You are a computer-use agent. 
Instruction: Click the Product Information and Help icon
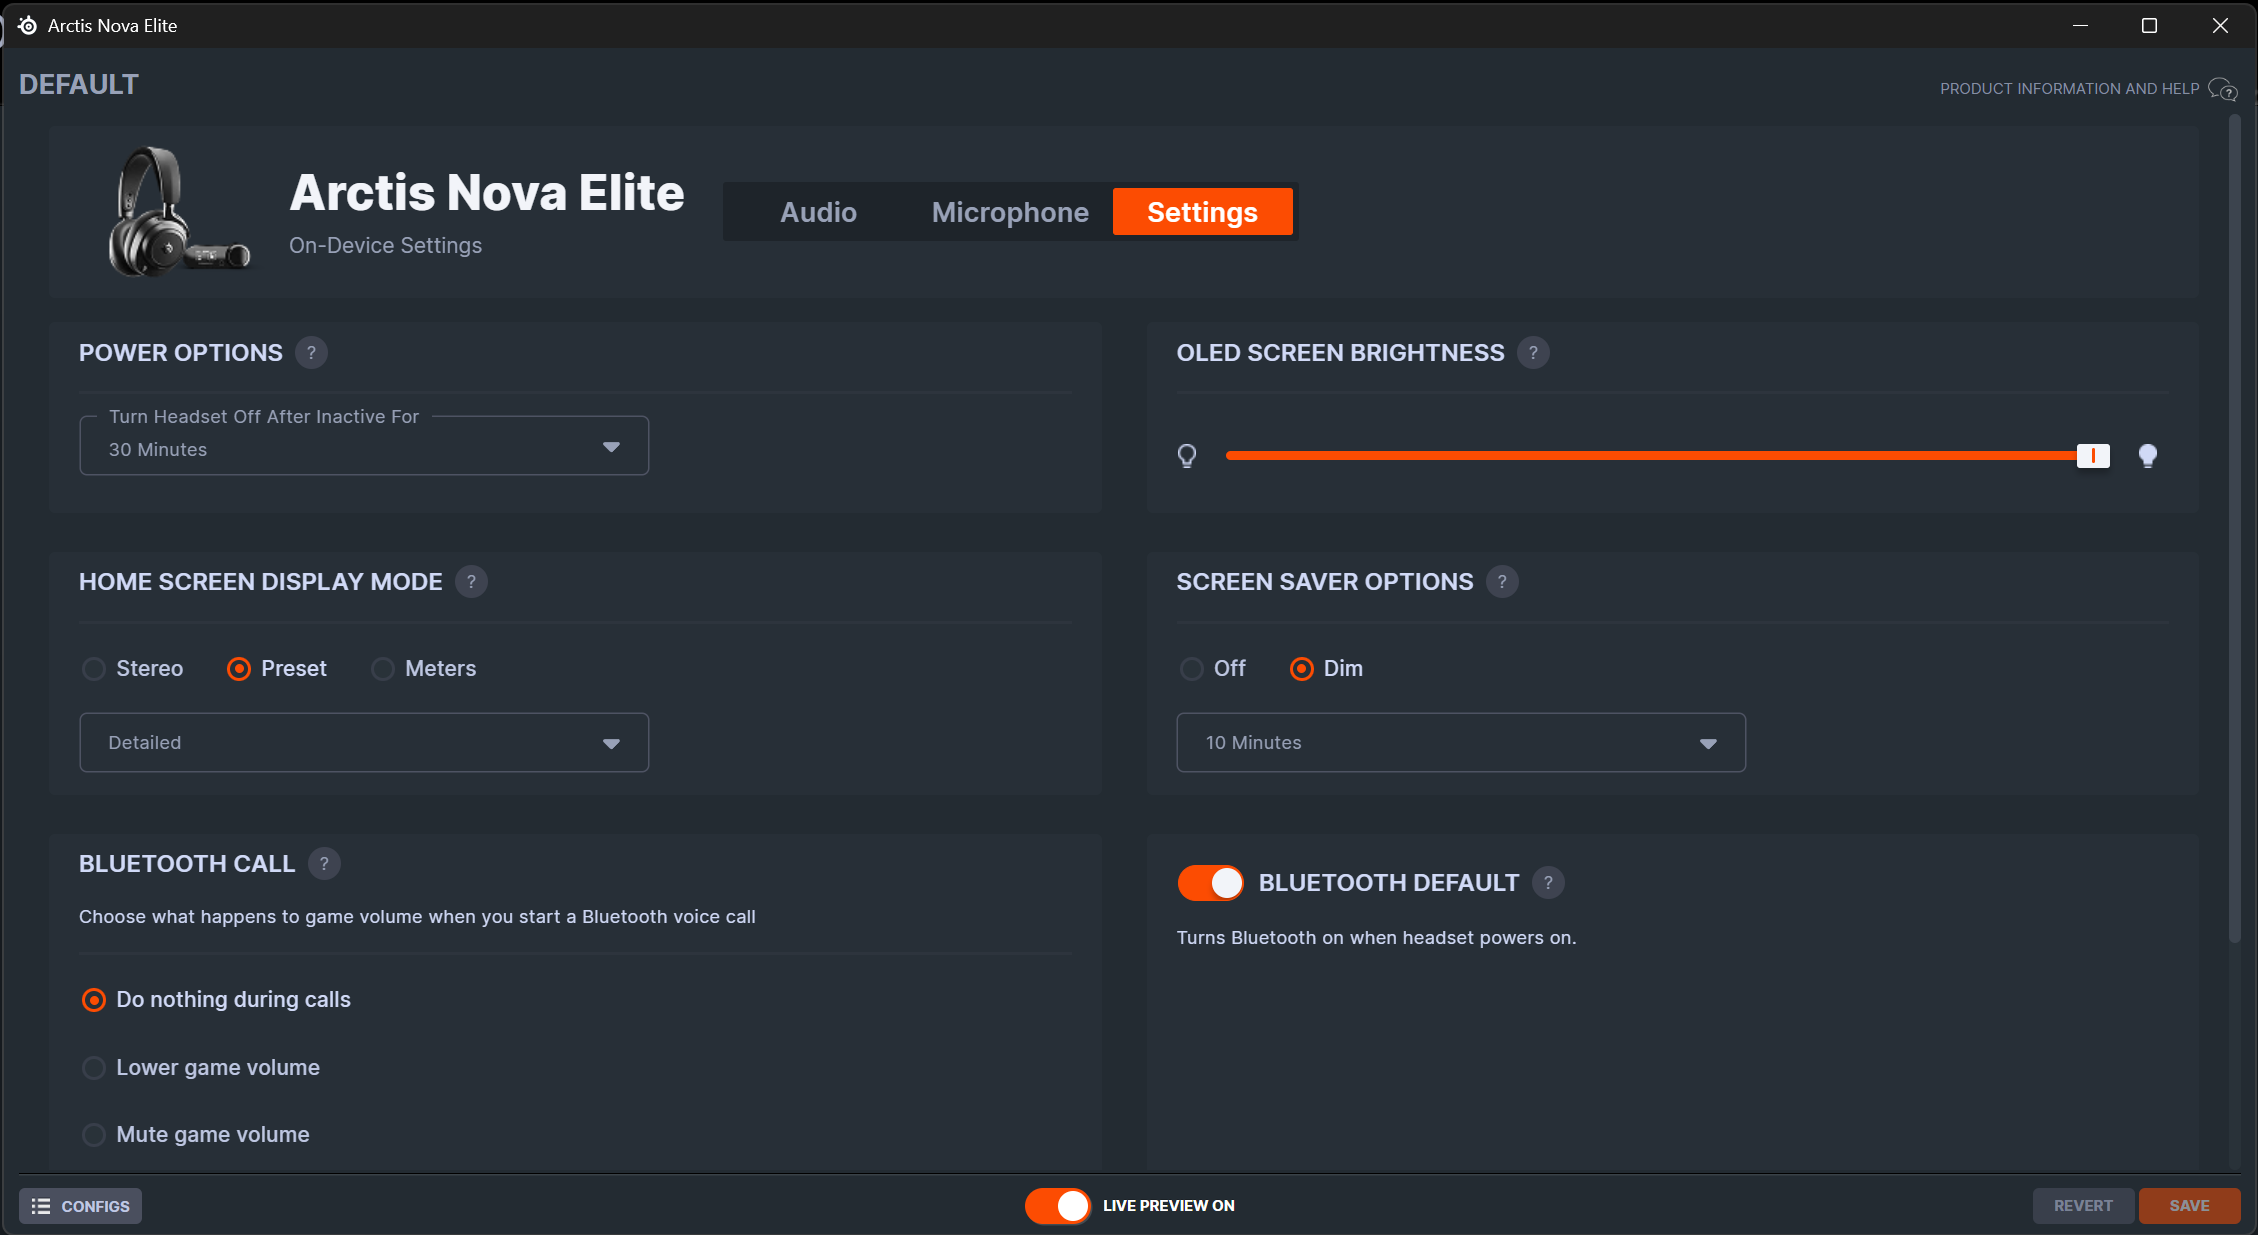click(2222, 89)
